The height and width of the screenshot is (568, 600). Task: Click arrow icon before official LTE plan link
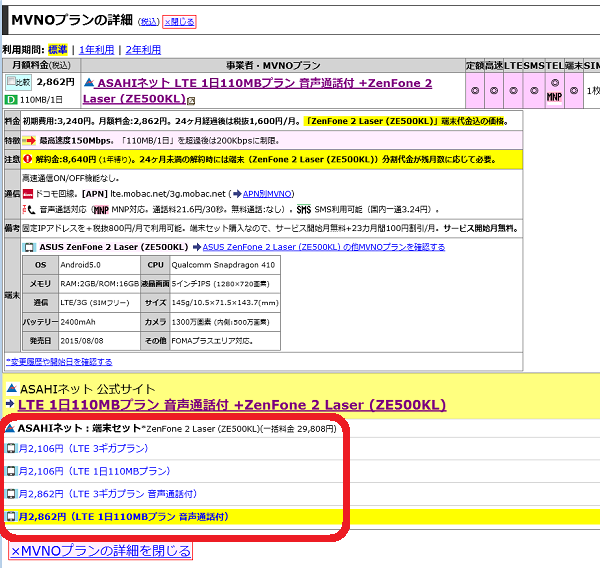(10, 403)
